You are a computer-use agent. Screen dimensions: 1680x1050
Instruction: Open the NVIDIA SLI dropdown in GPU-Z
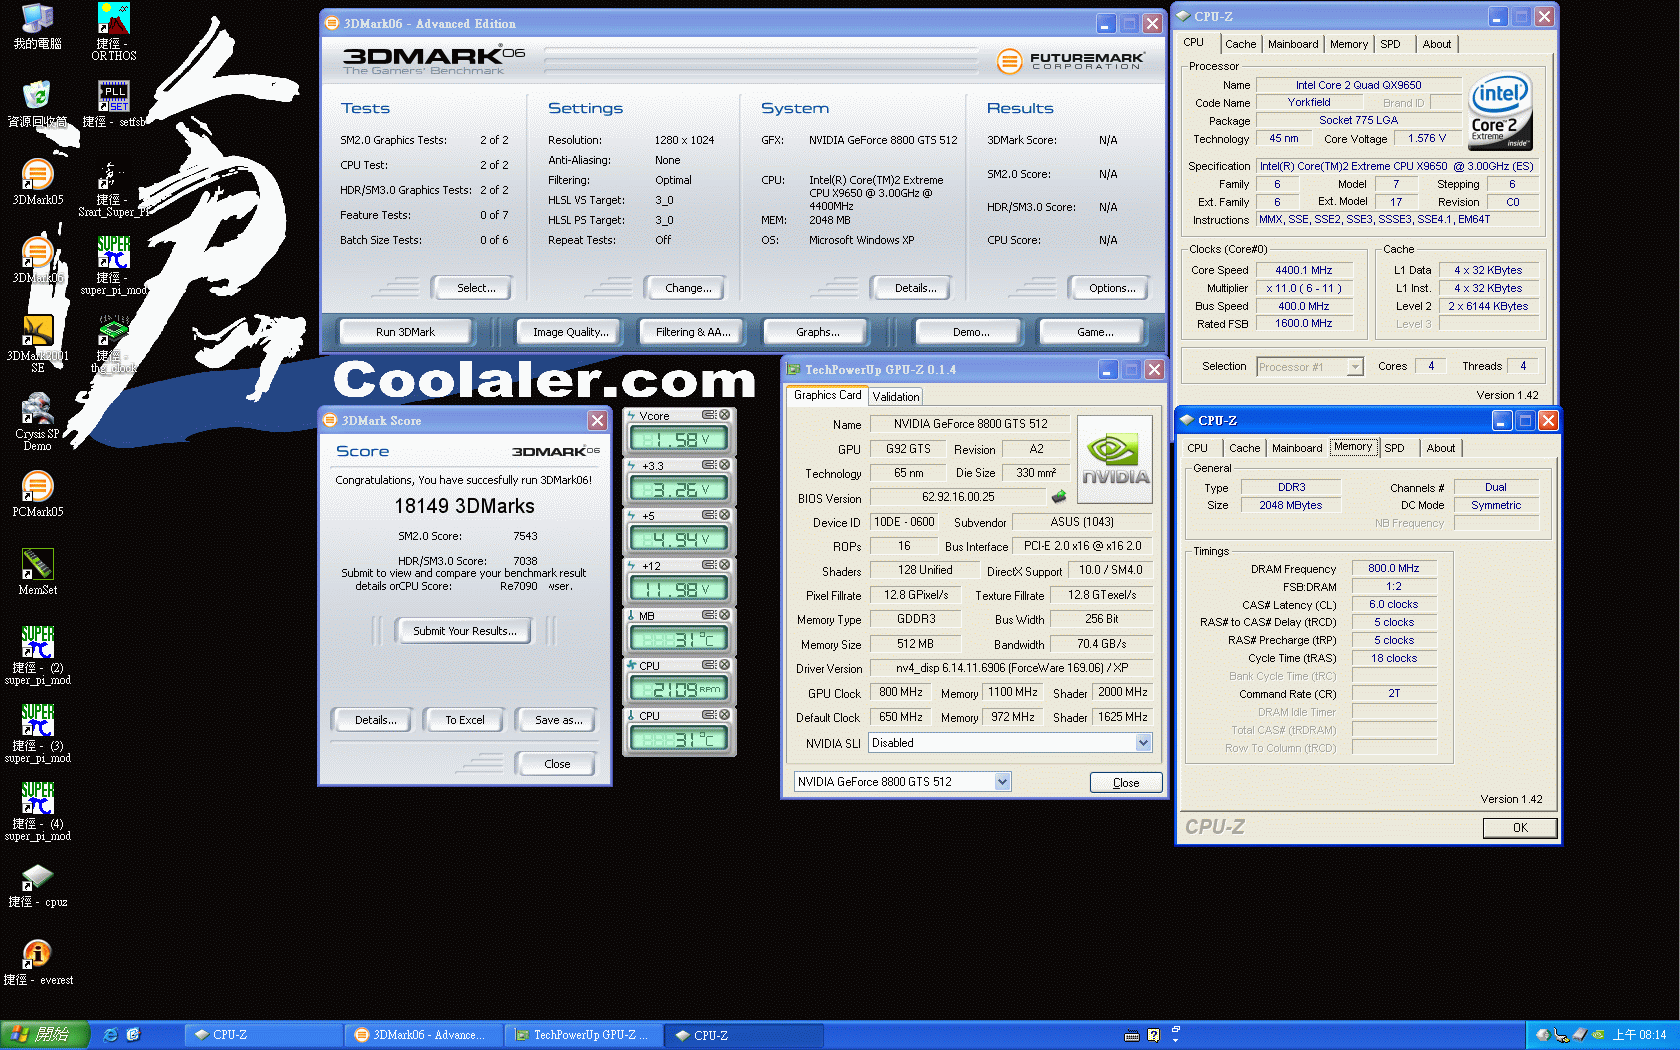point(1143,742)
